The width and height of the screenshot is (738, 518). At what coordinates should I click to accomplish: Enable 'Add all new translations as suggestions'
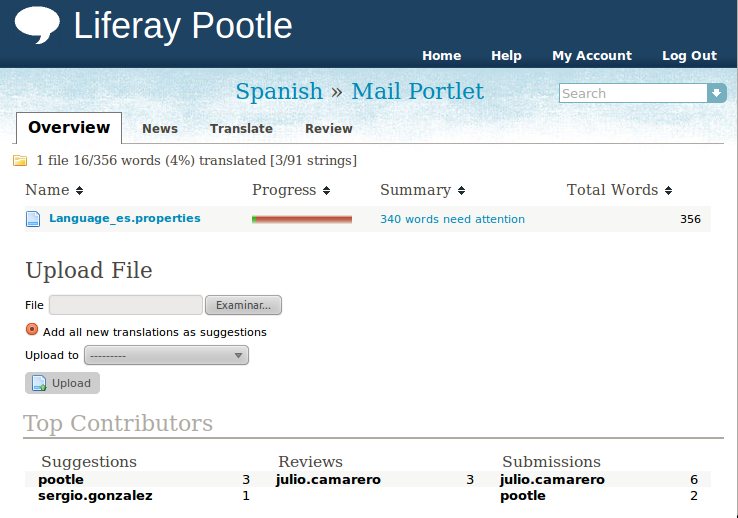click(x=32, y=330)
